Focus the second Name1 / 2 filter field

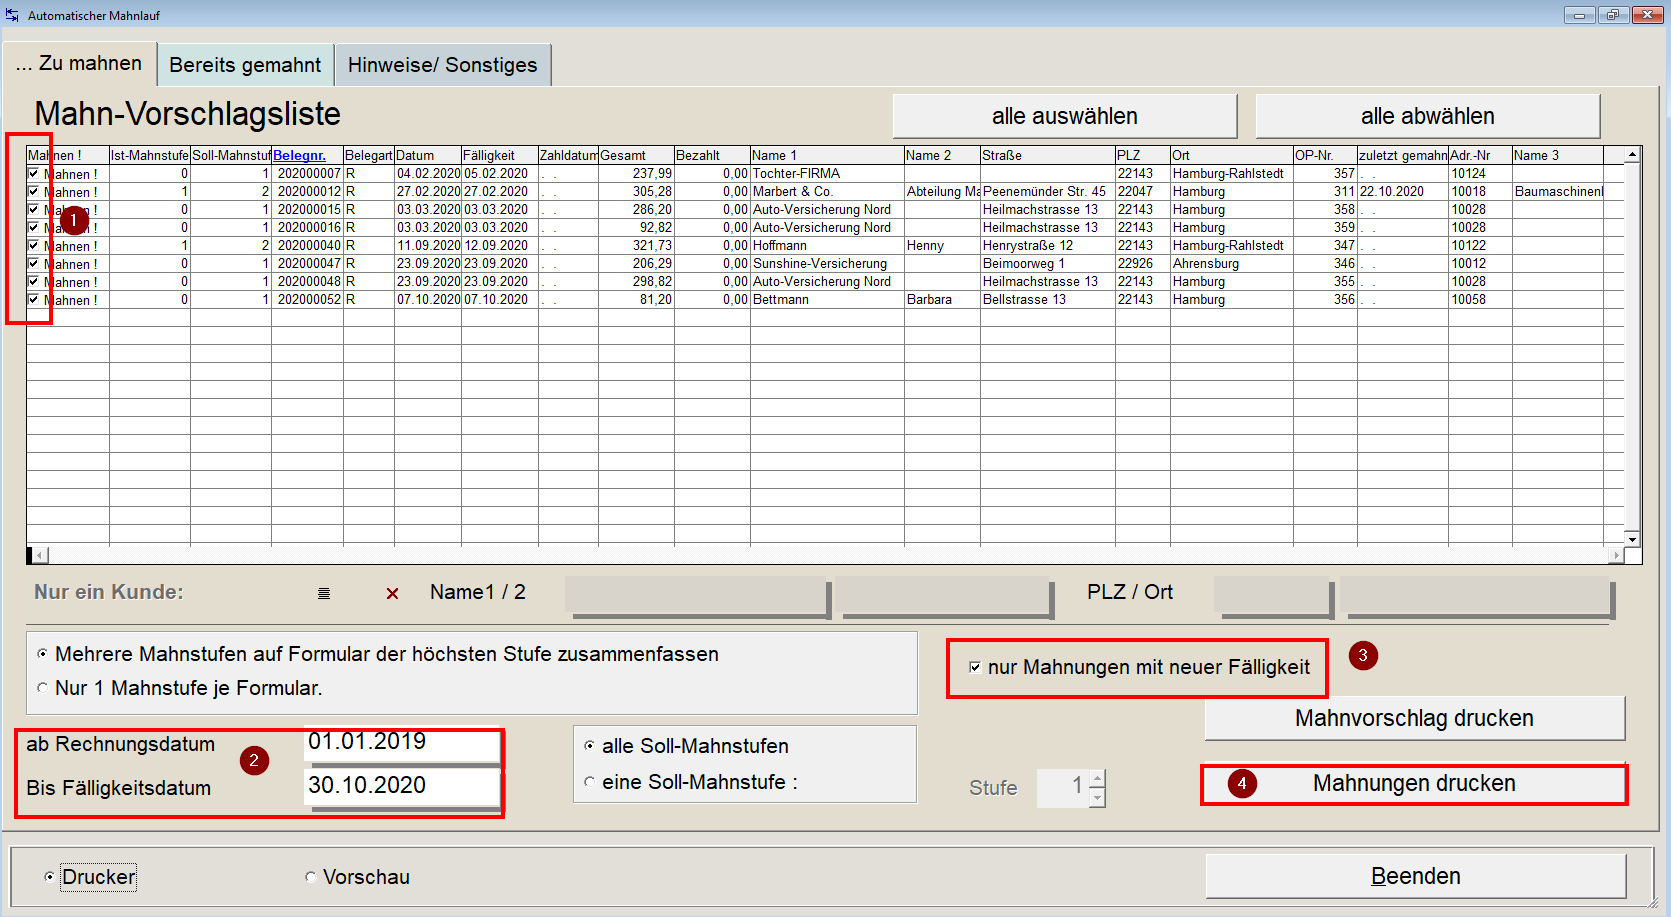[x=945, y=597]
